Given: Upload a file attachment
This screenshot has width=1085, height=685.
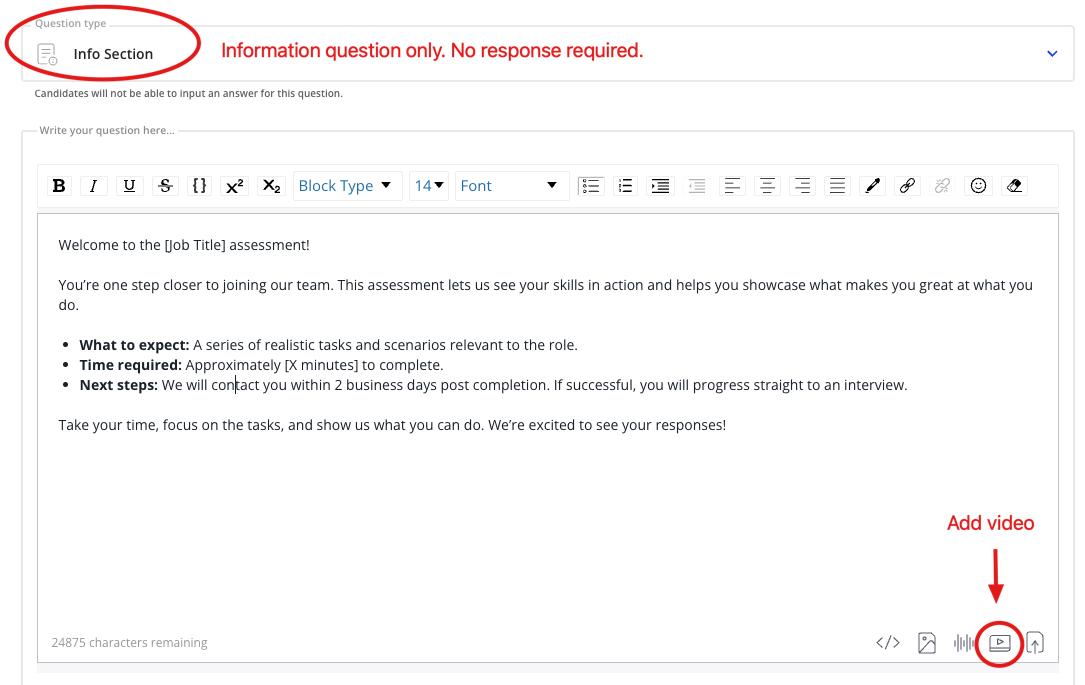Looking at the screenshot, I should (1035, 643).
